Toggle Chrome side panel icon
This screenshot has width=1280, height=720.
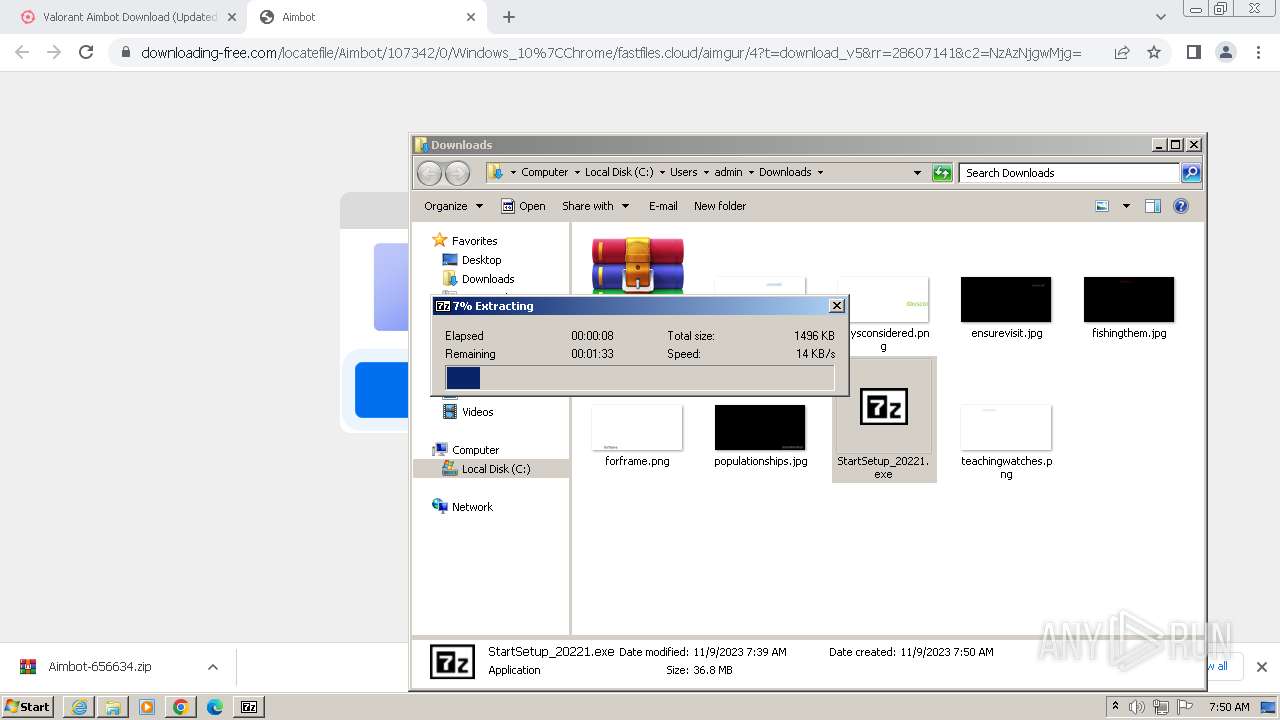pos(1193,52)
